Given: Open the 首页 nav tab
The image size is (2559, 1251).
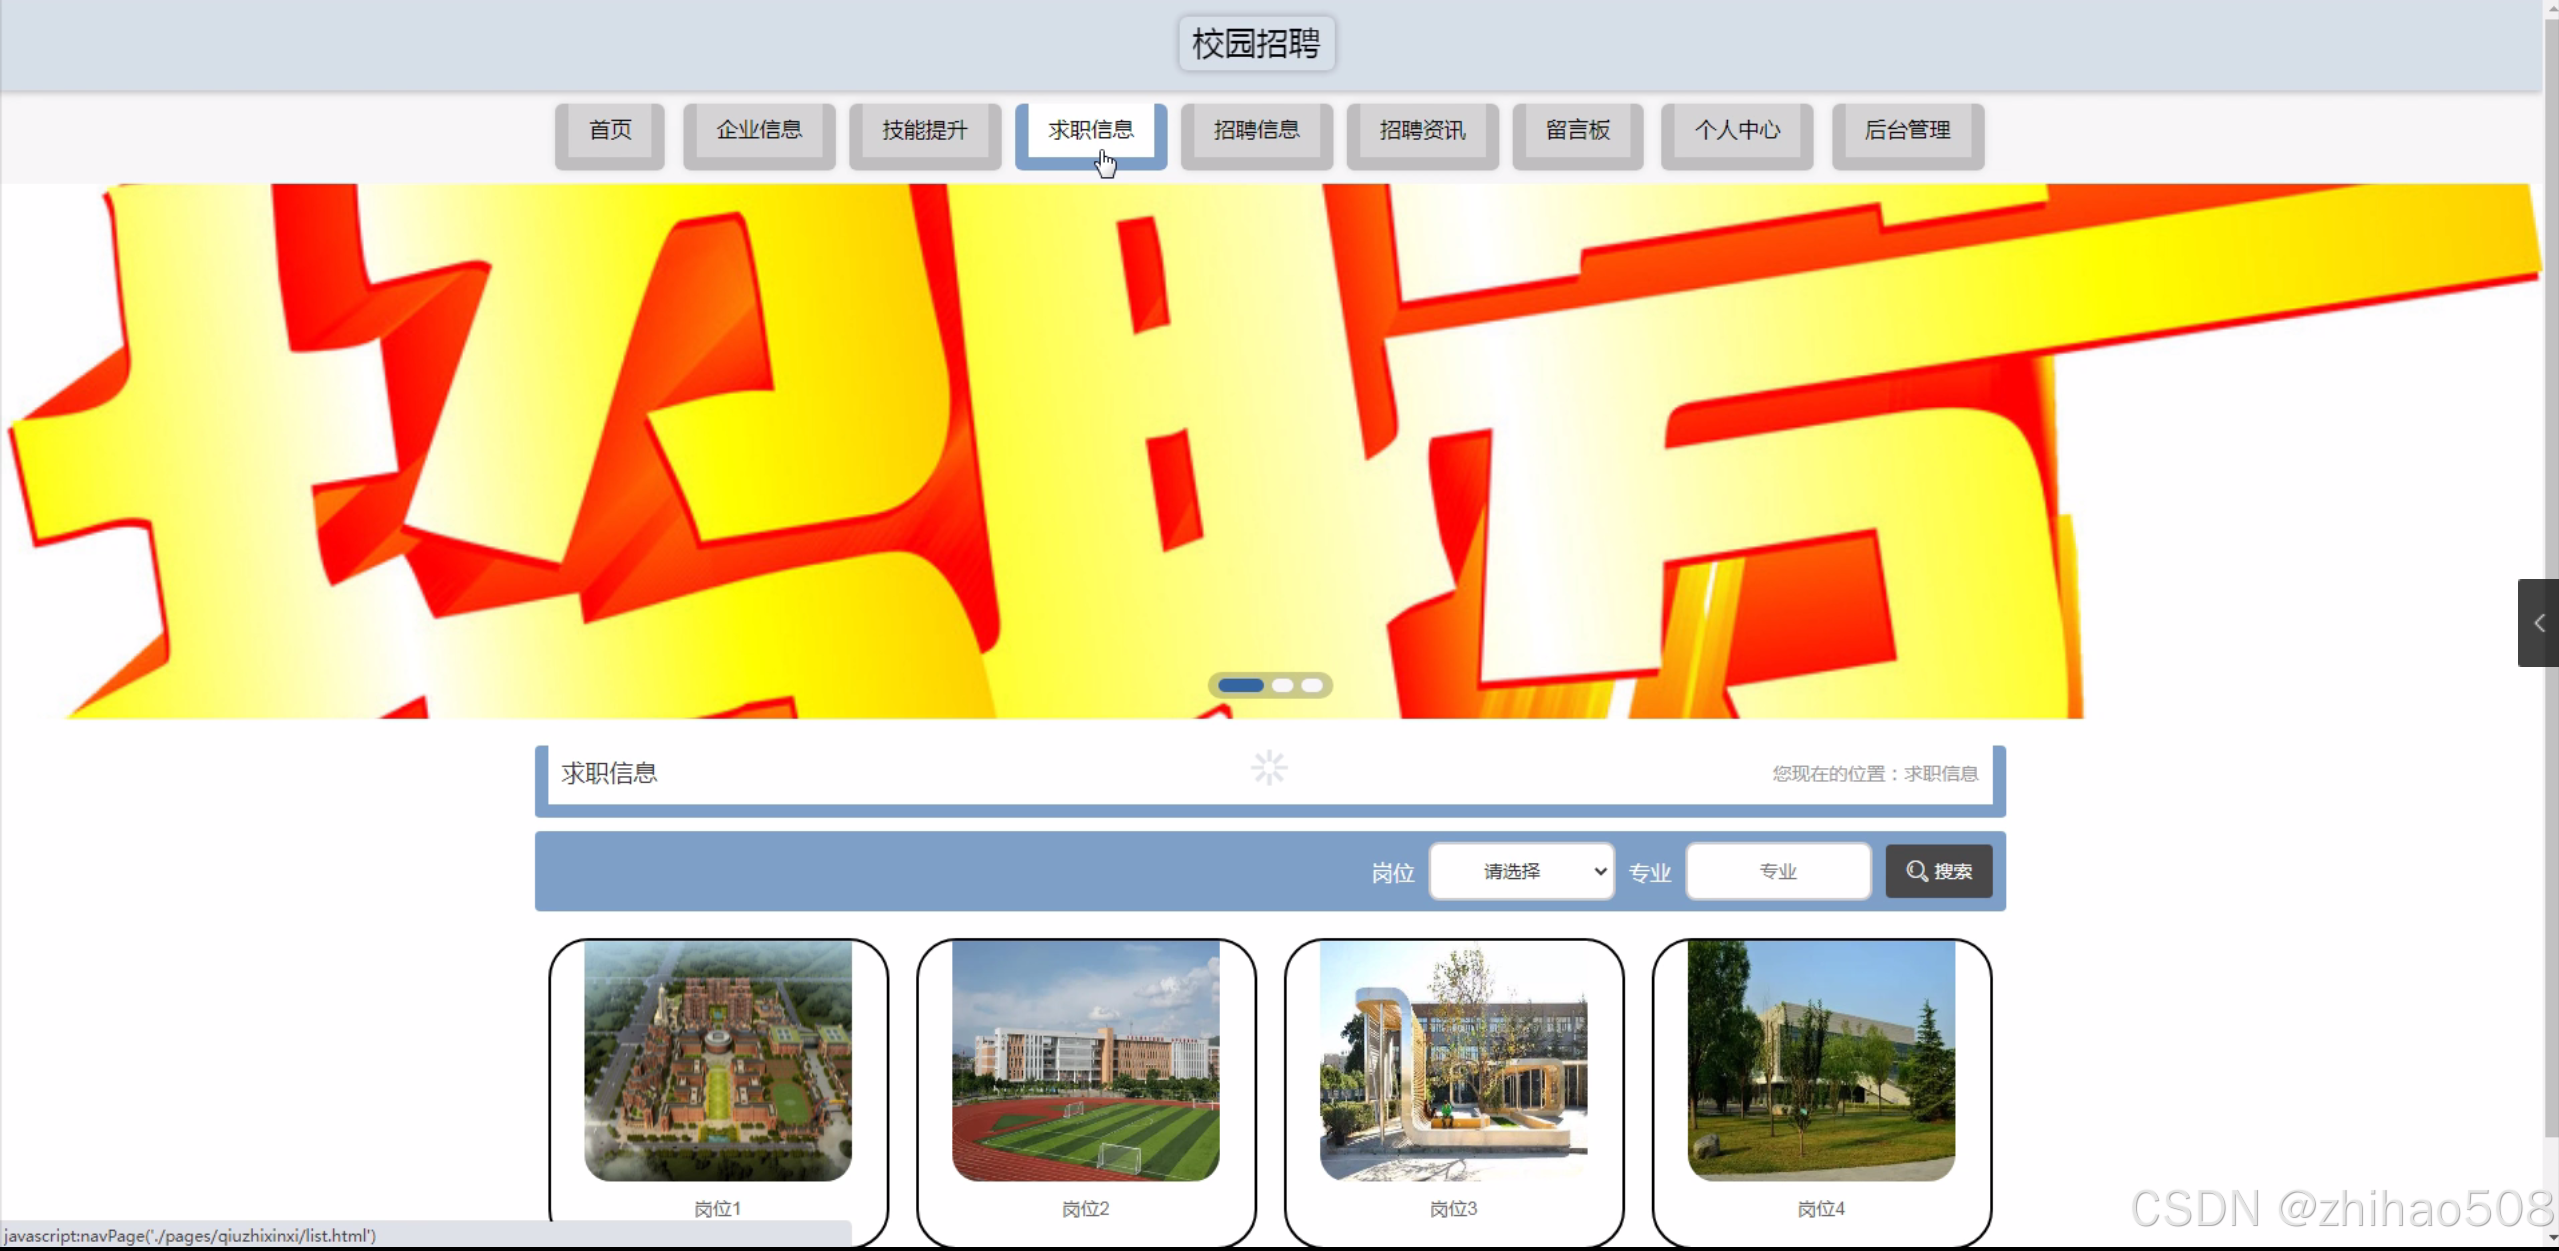Looking at the screenshot, I should (610, 131).
